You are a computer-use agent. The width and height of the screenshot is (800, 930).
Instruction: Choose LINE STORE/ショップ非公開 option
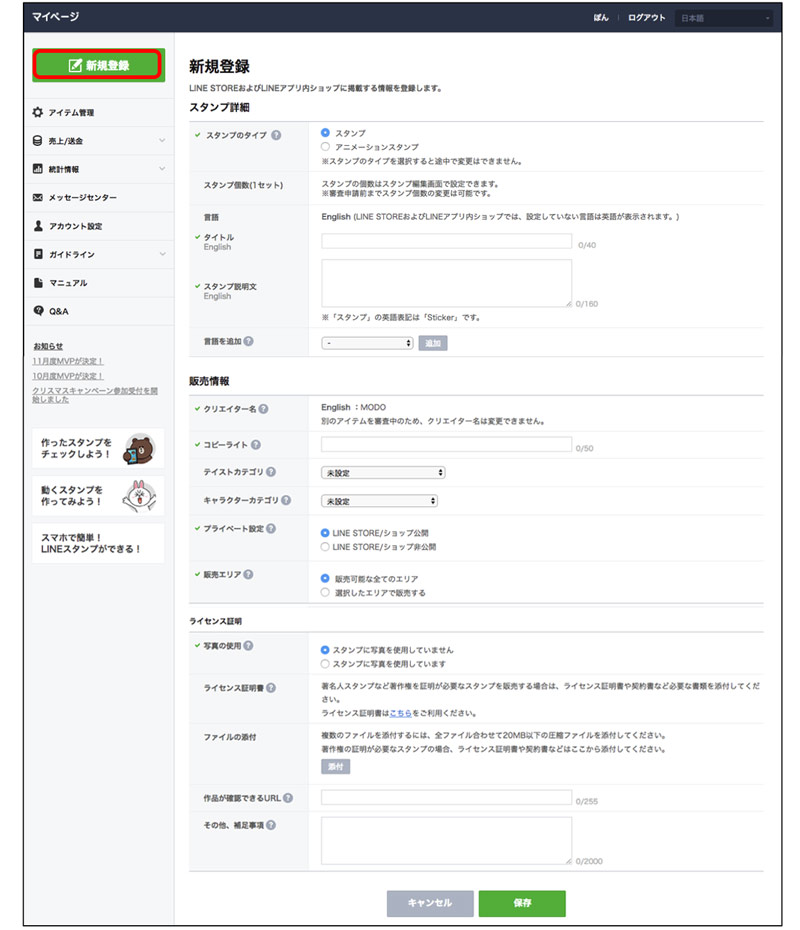click(x=325, y=547)
